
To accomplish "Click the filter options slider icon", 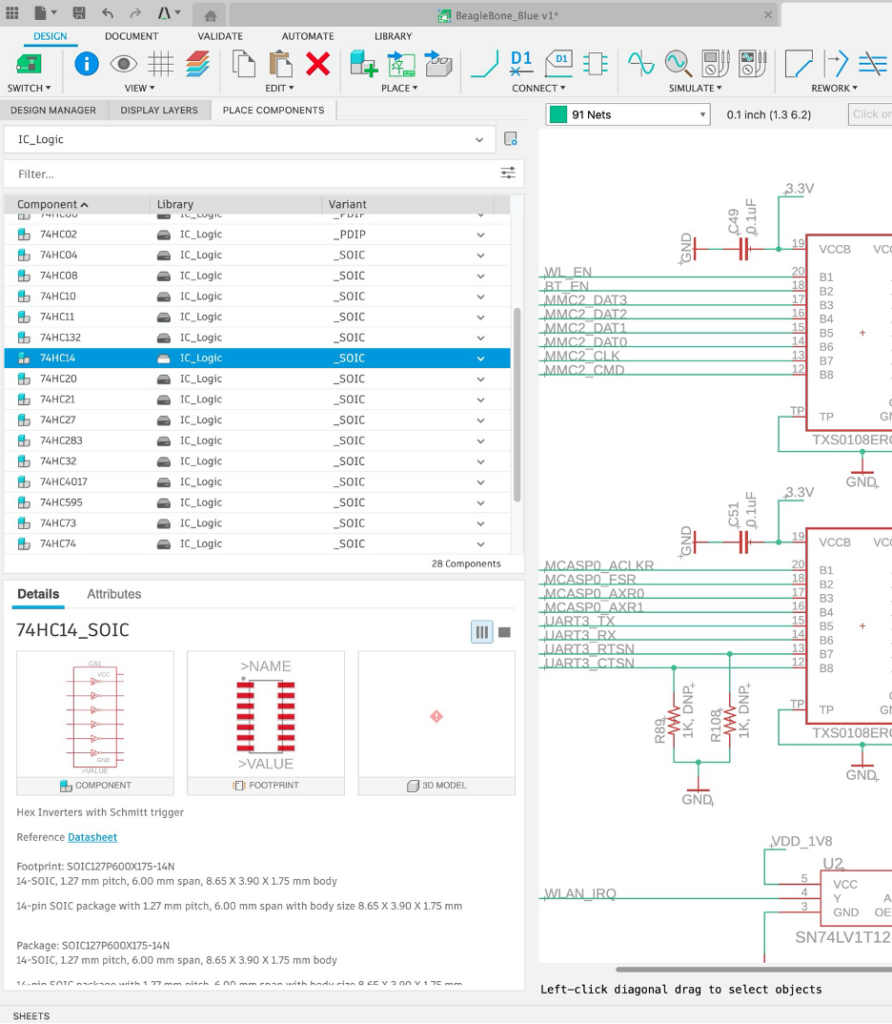I will click(509, 173).
